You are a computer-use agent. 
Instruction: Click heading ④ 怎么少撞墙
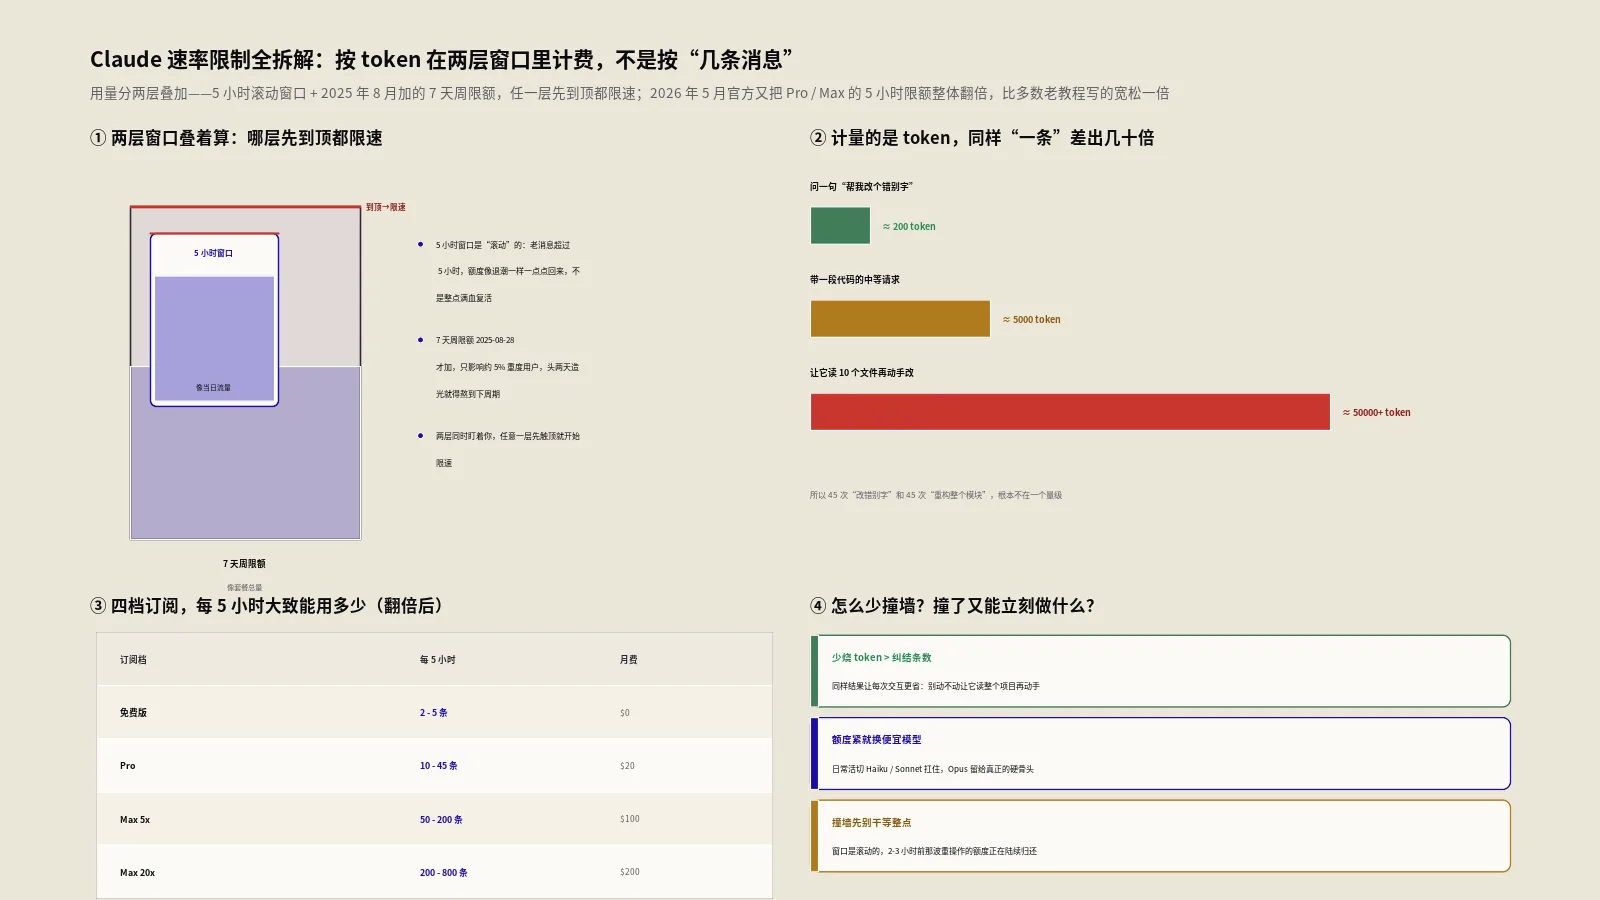952,606
